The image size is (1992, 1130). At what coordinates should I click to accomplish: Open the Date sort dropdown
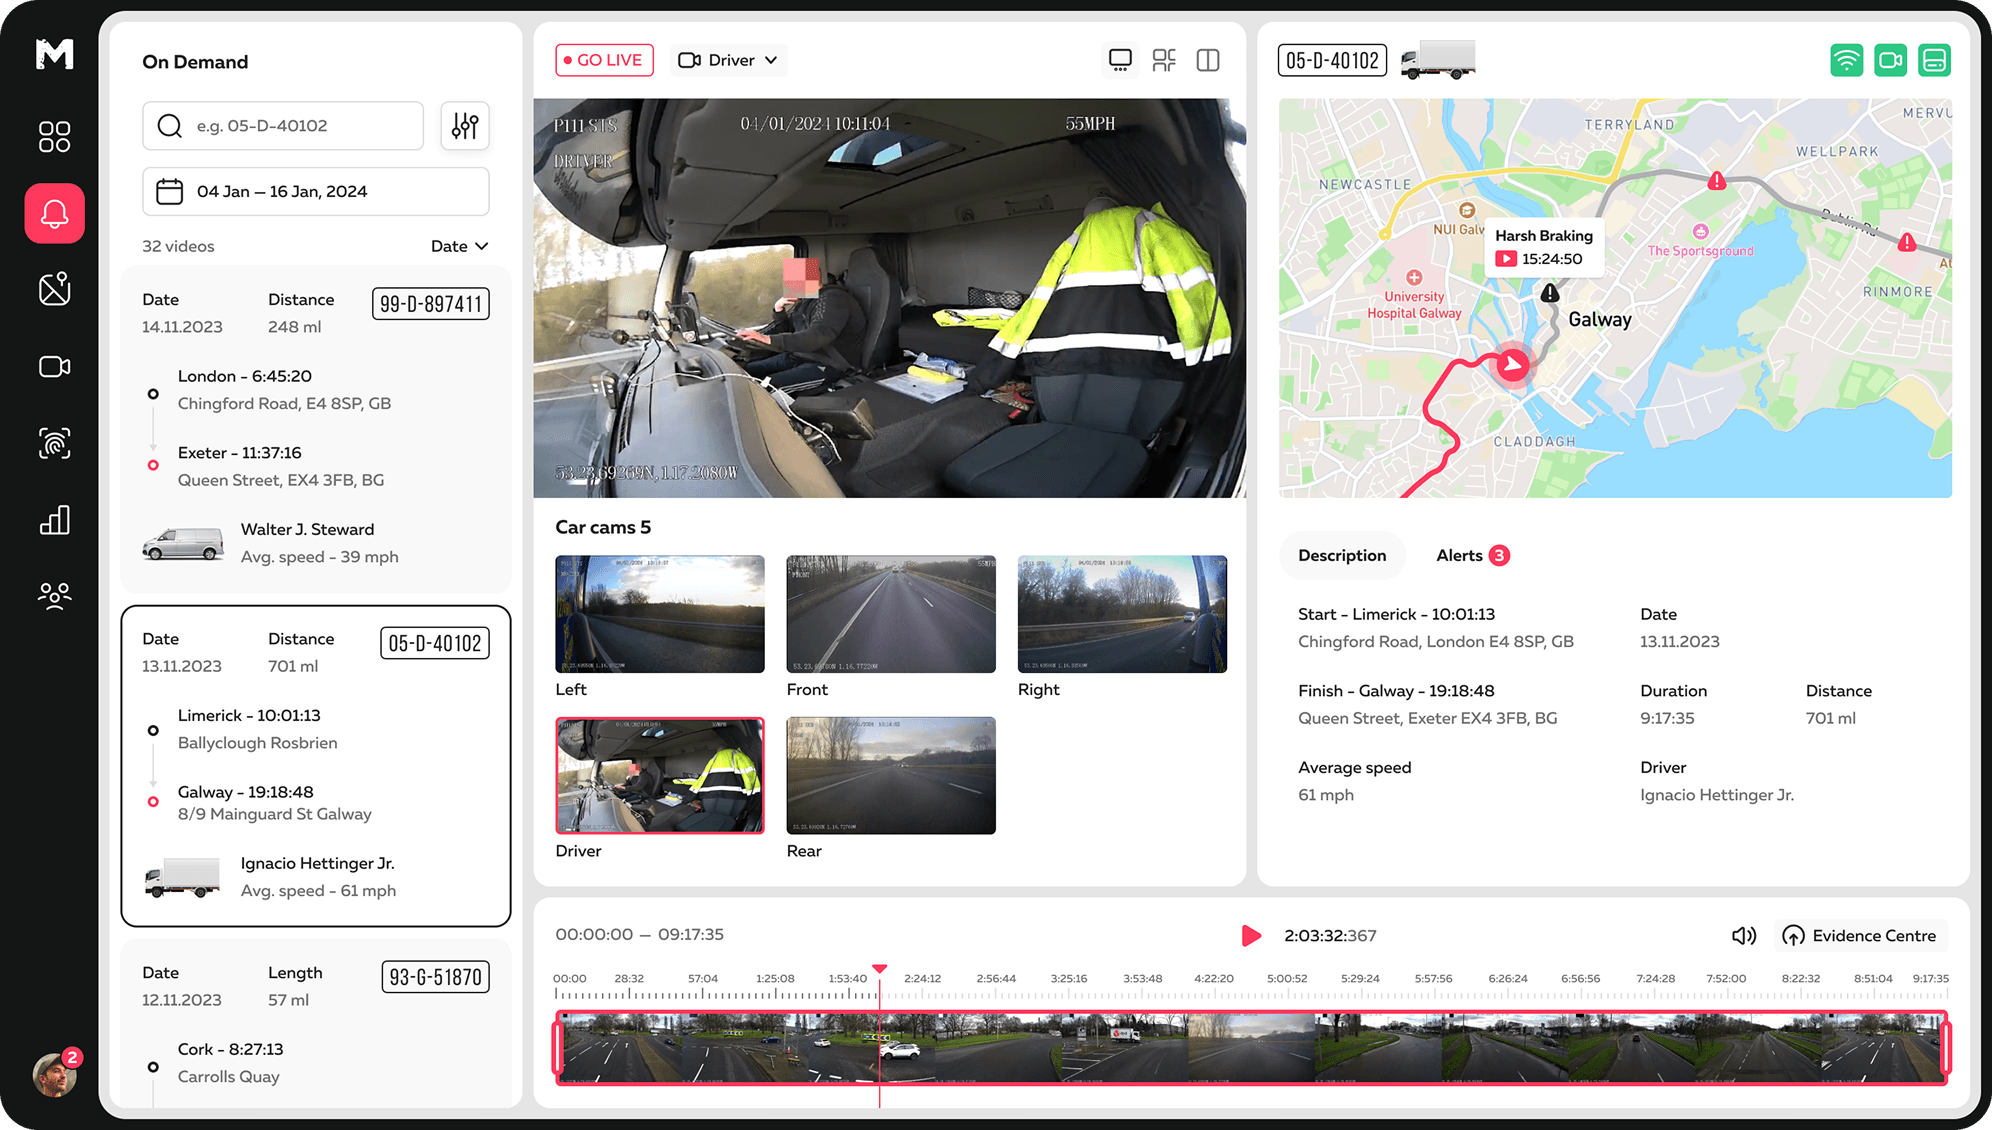[459, 246]
